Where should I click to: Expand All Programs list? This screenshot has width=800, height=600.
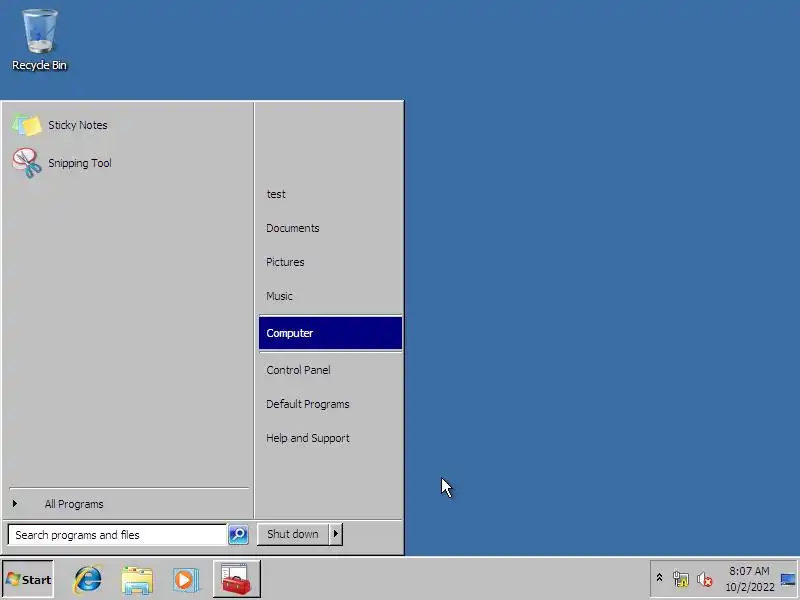pyautogui.click(x=128, y=504)
